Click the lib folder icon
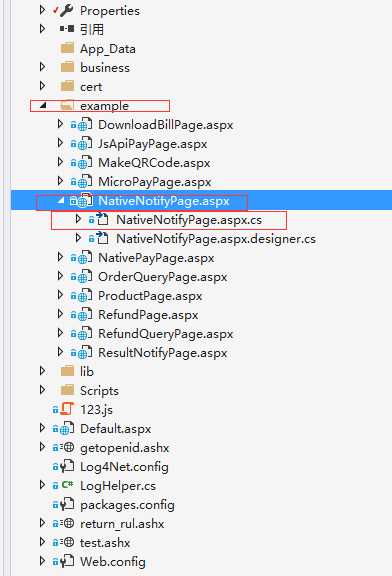 pos(67,371)
